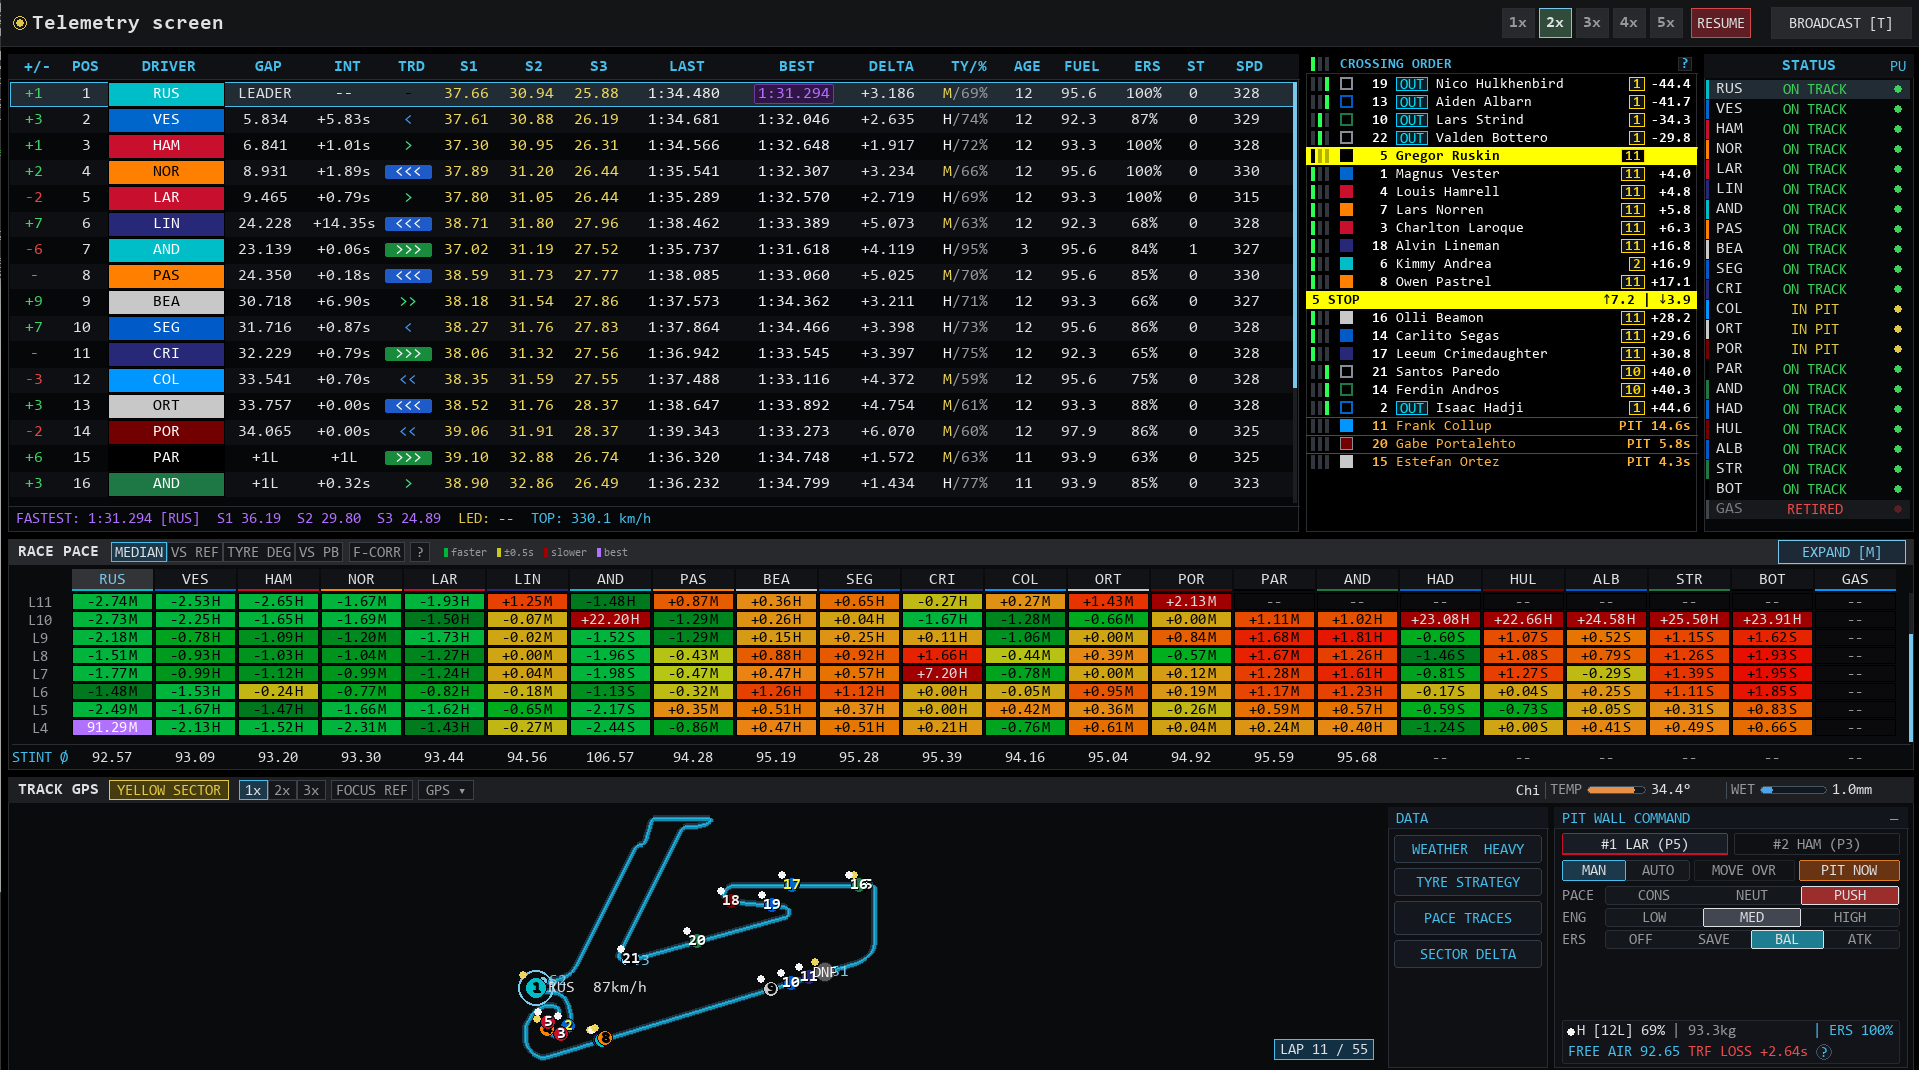
Task: Click the green PU status dot for RUS
Action: (x=1897, y=89)
